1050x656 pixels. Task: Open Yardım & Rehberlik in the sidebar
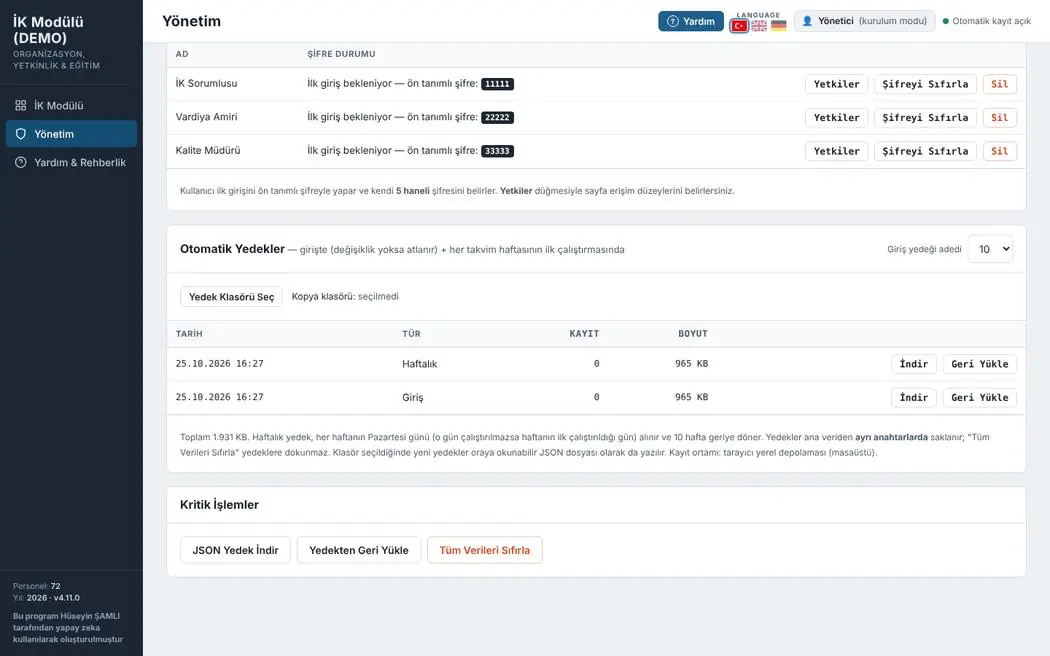tap(71, 162)
